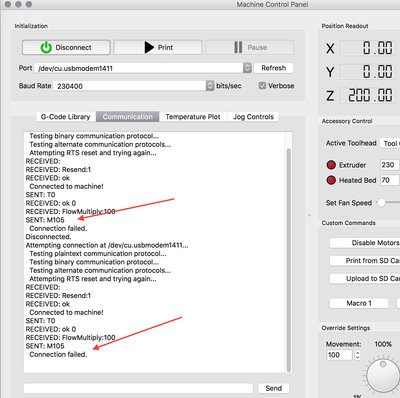Select the Communication tab

click(128, 117)
